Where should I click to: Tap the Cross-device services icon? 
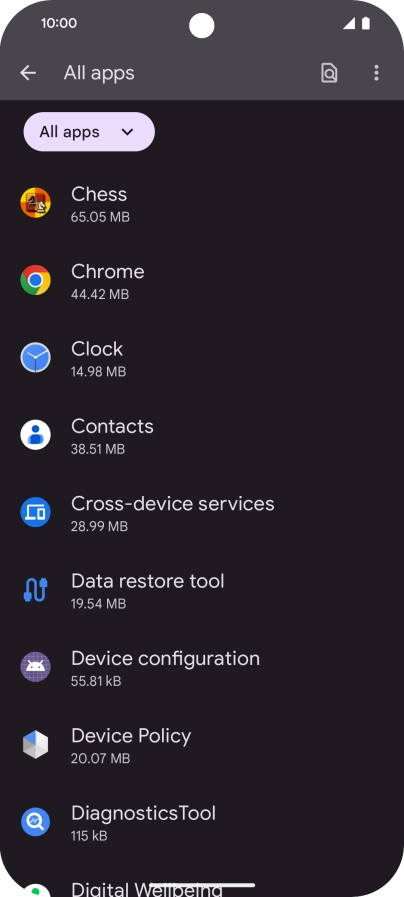35,512
